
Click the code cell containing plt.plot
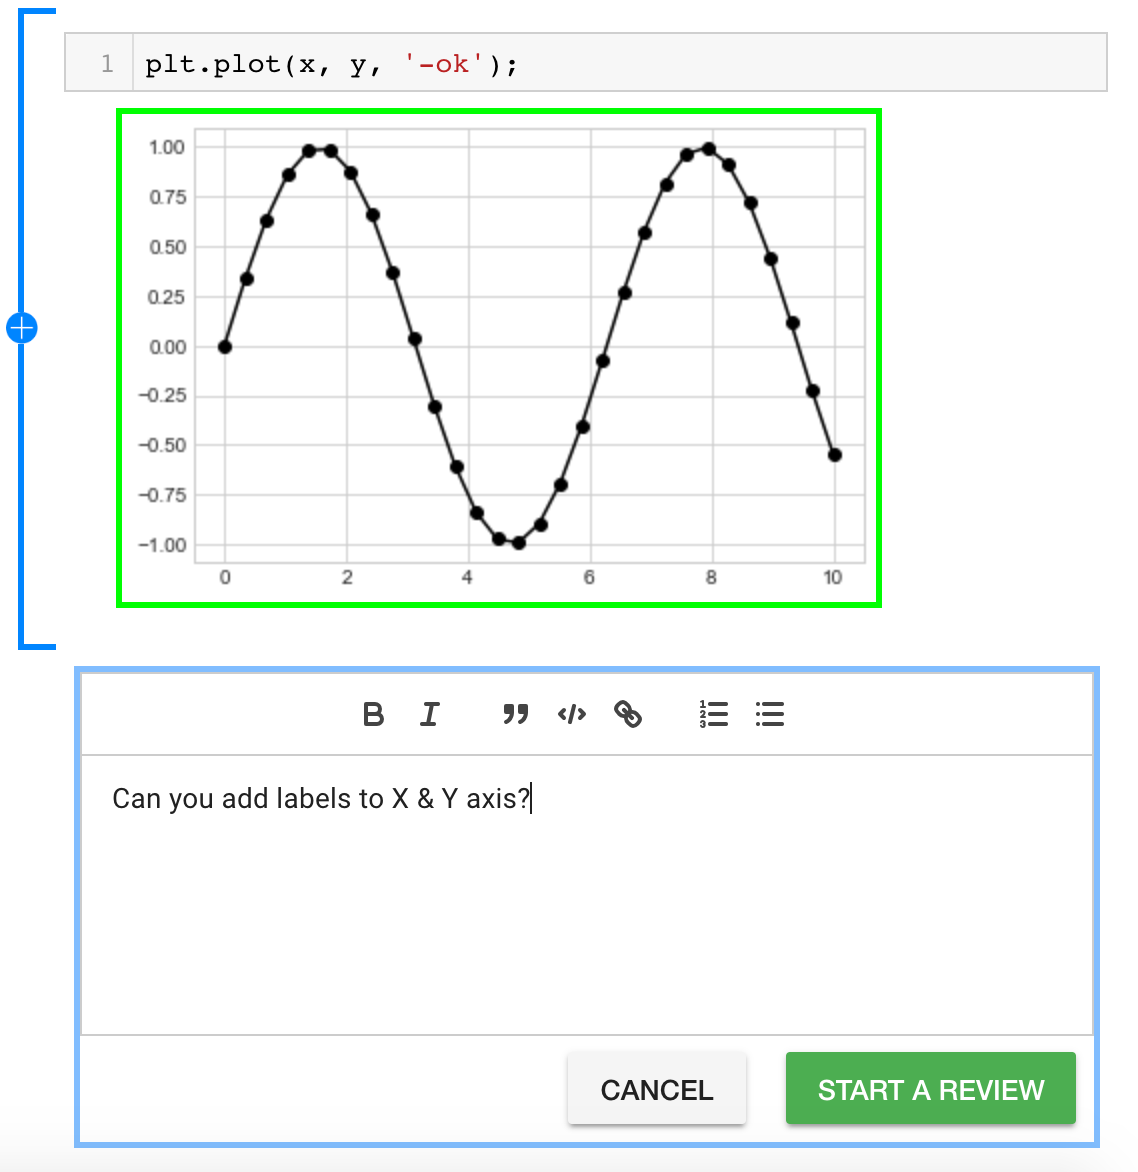tap(330, 63)
